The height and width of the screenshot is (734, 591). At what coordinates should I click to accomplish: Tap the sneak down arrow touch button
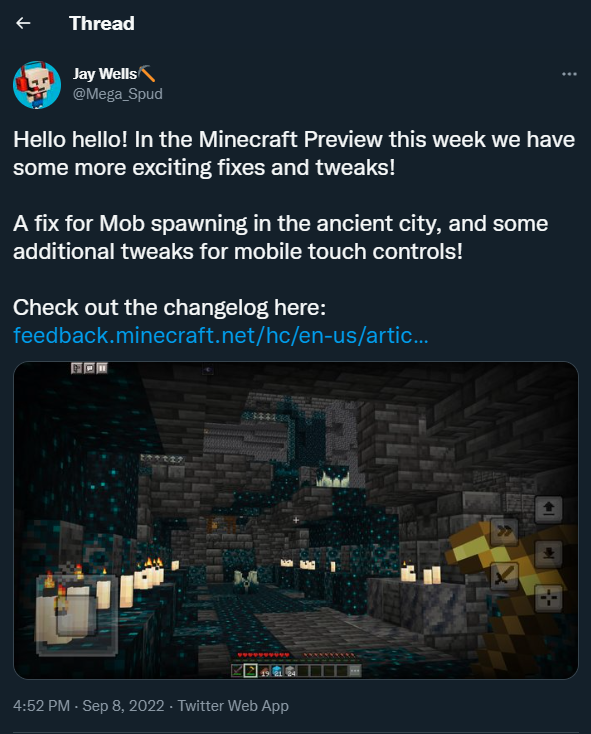click(x=548, y=554)
